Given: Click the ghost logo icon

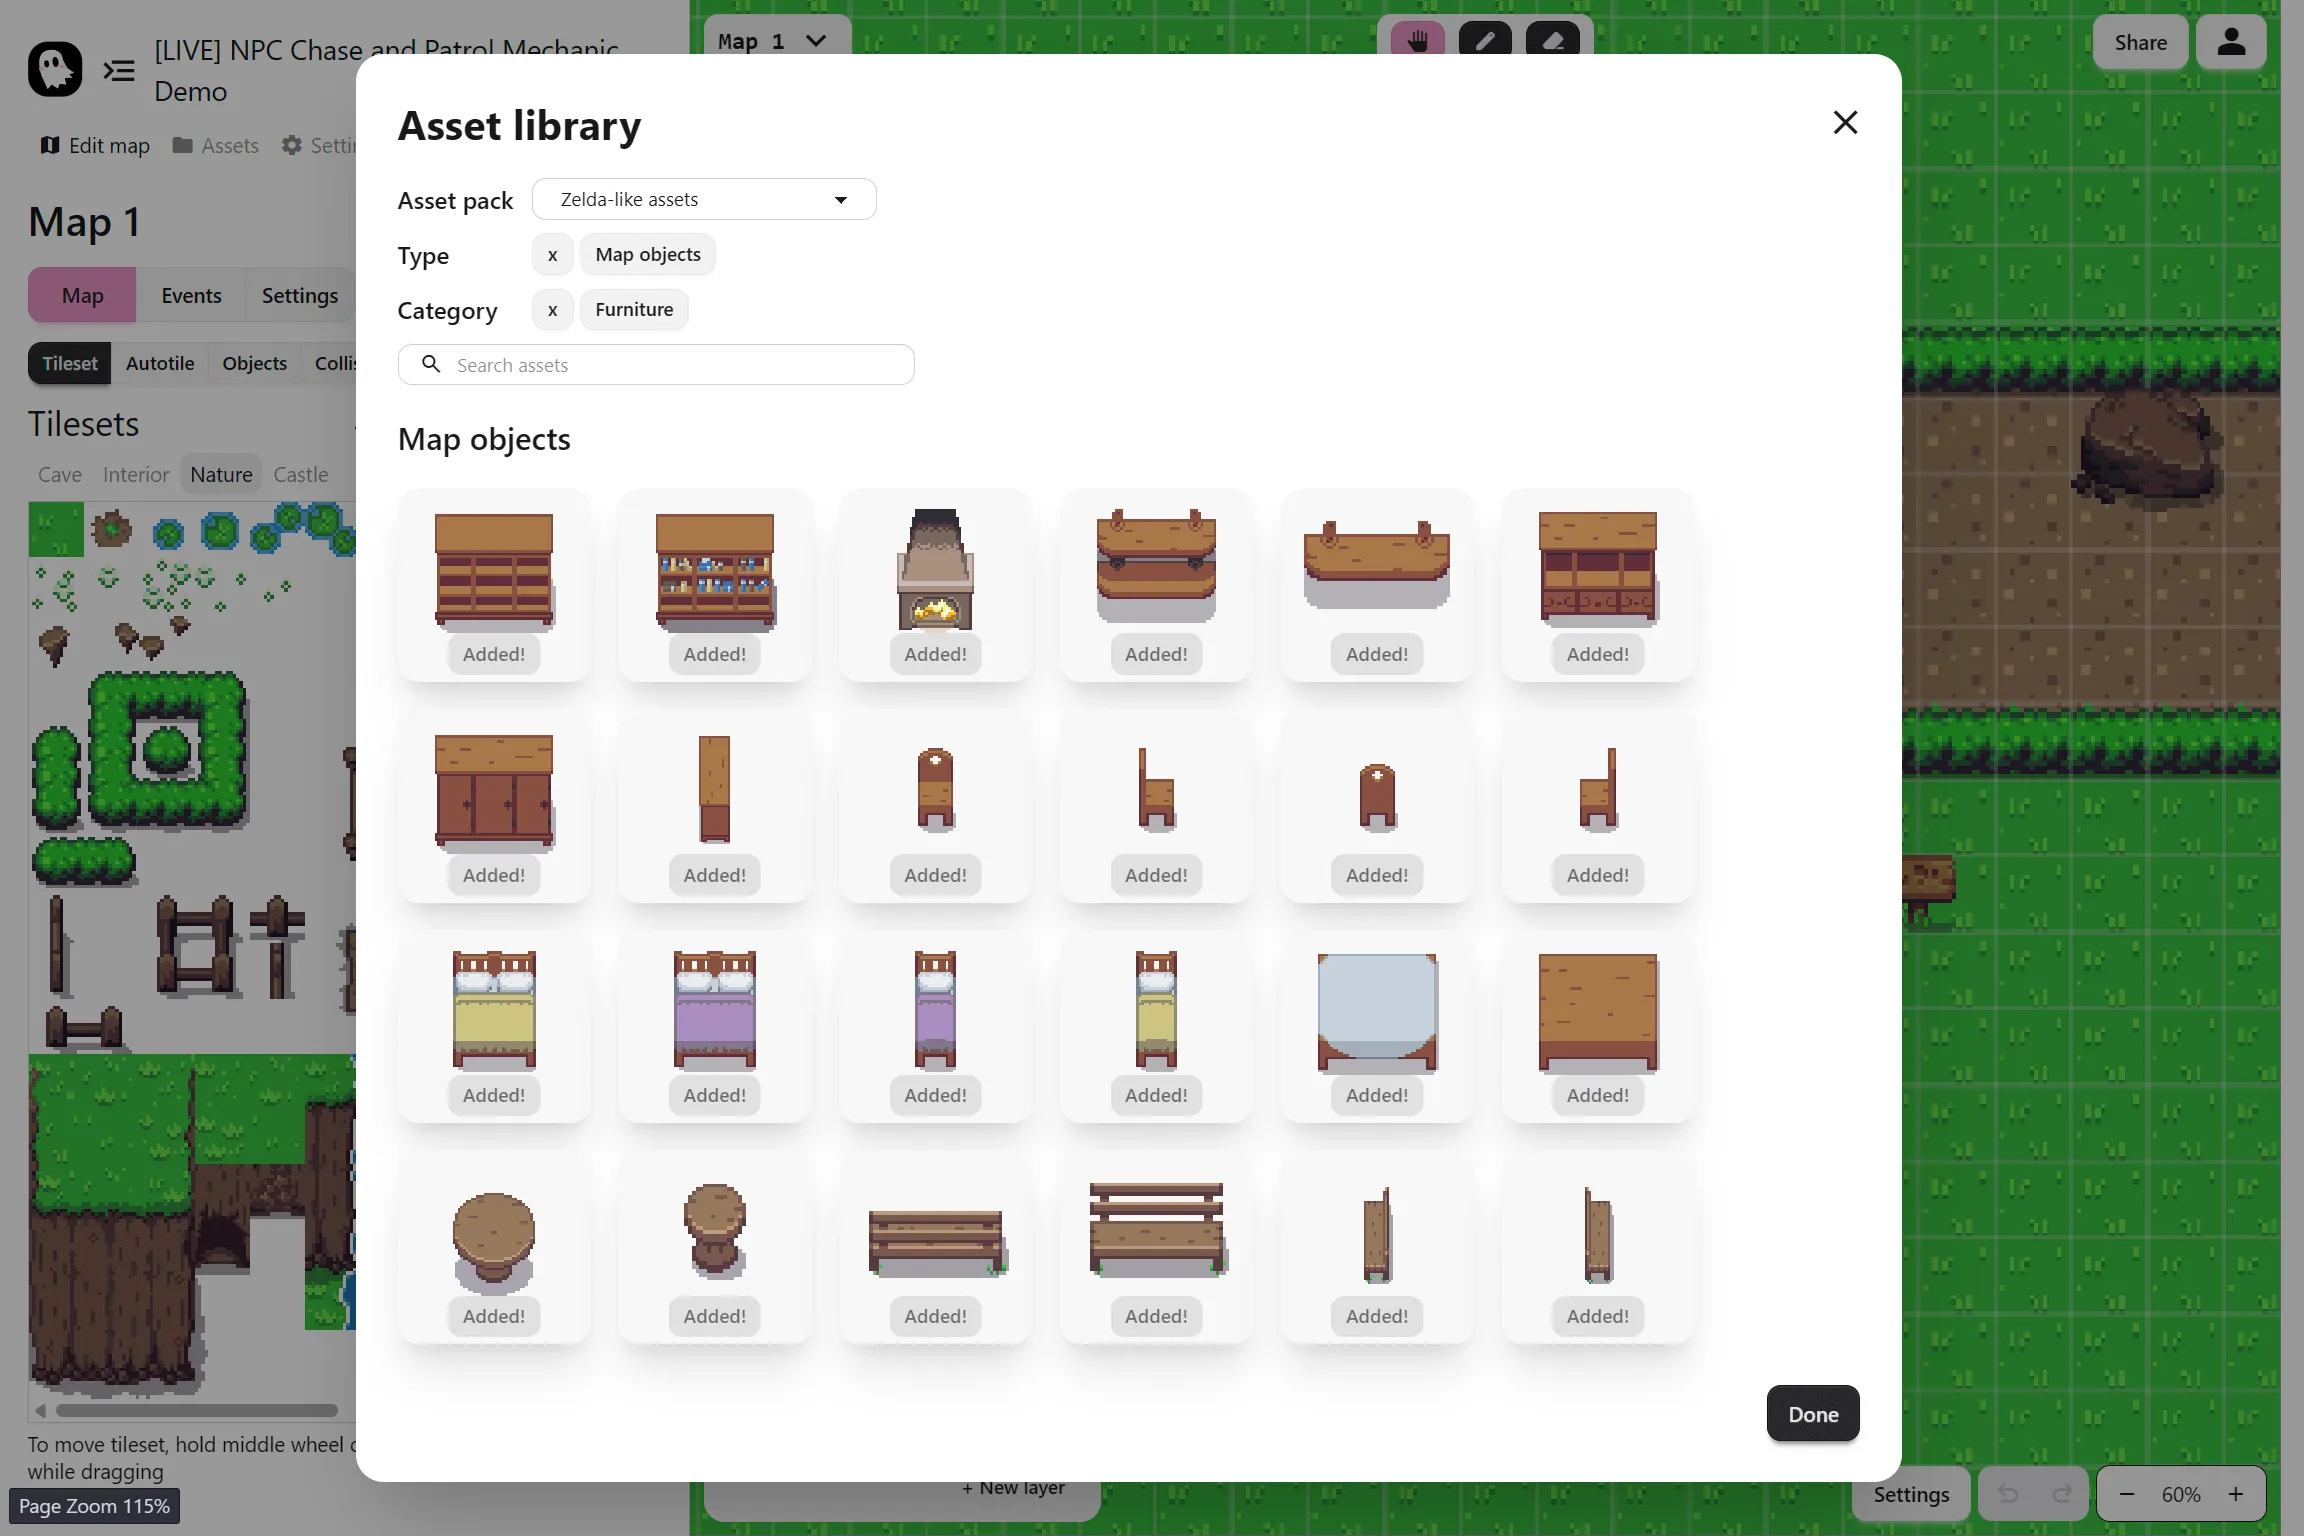Looking at the screenshot, I should [x=55, y=70].
